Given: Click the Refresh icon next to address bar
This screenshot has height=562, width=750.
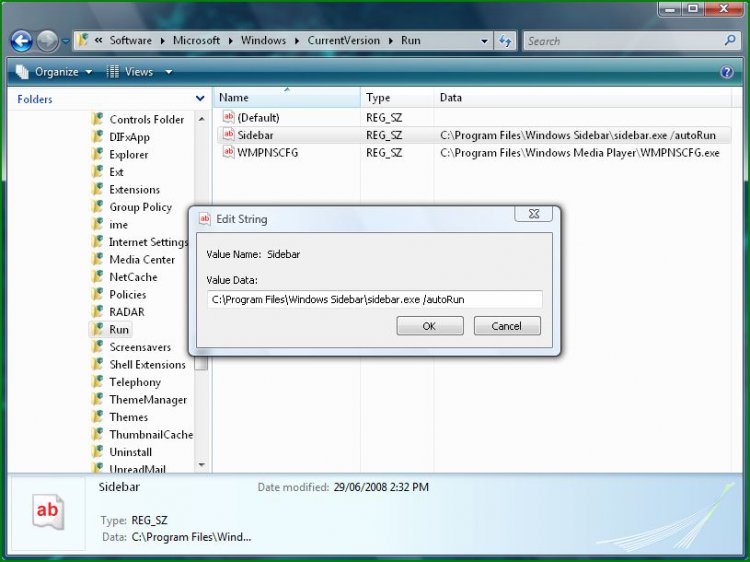Looking at the screenshot, I should click(x=506, y=41).
